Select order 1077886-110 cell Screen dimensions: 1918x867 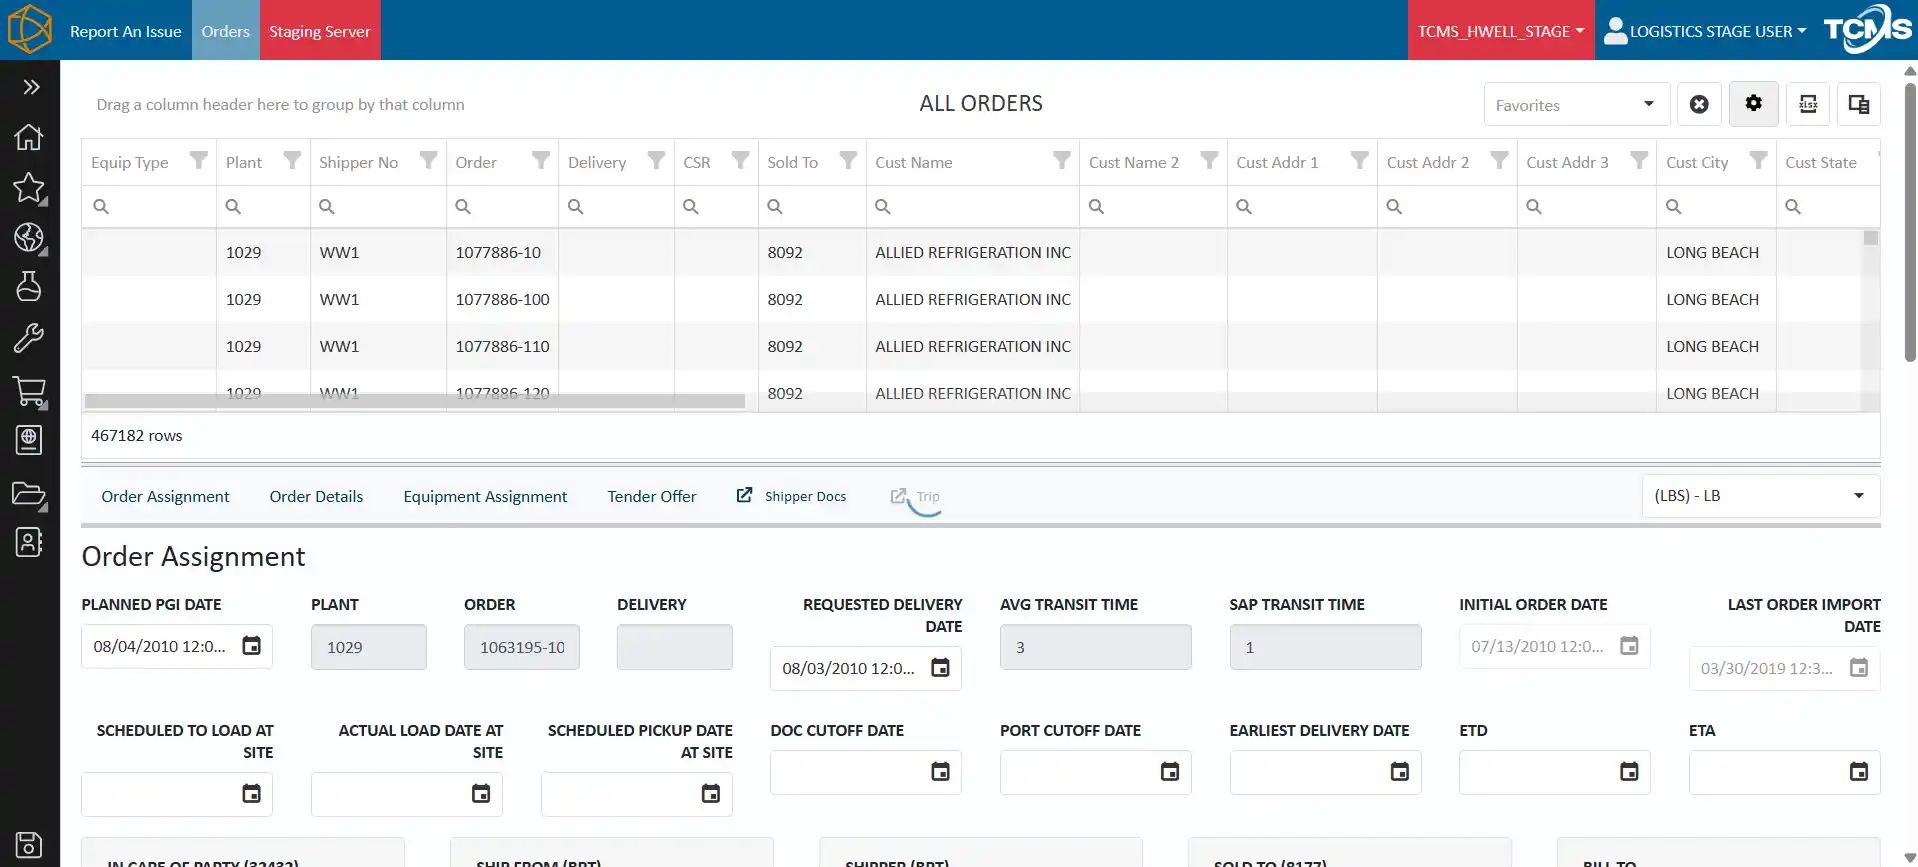tap(502, 346)
